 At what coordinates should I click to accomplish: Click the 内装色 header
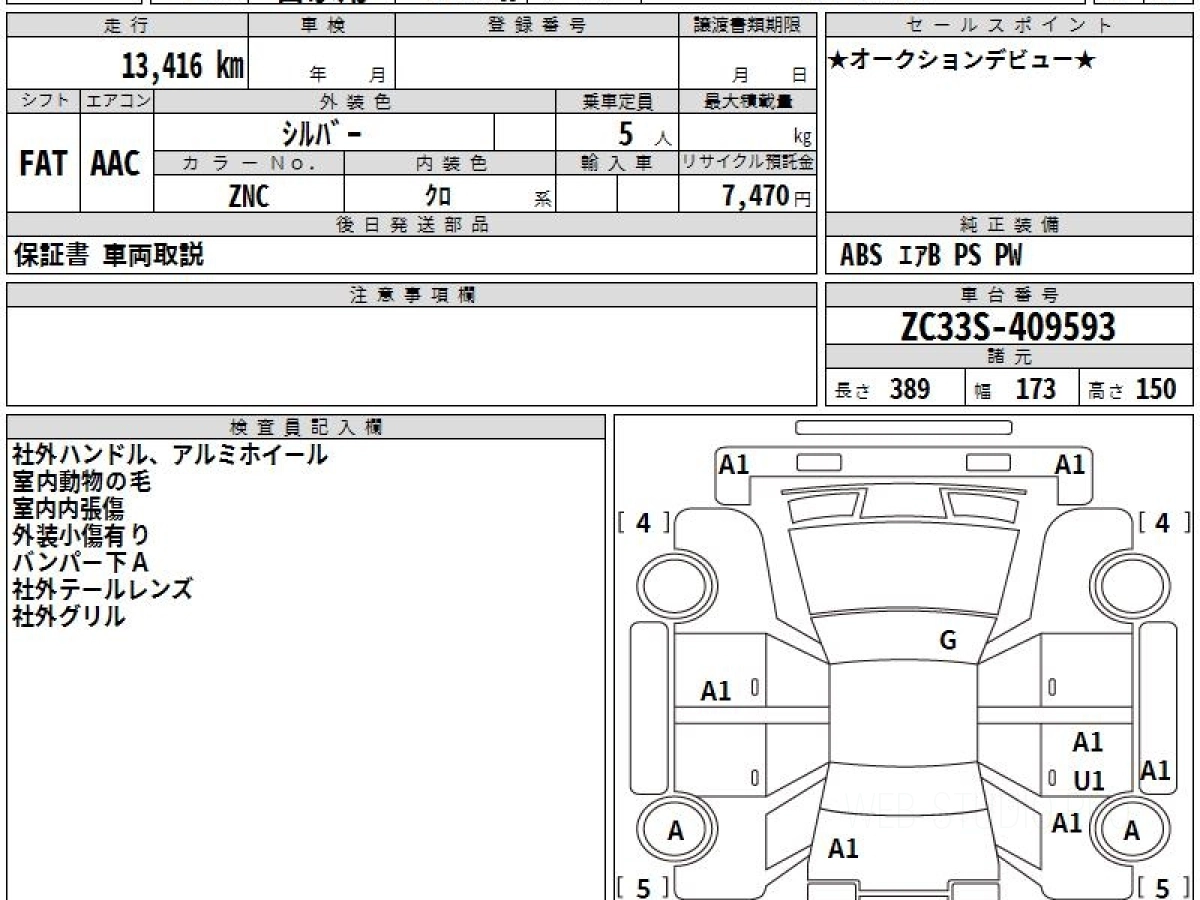pyautogui.click(x=450, y=163)
